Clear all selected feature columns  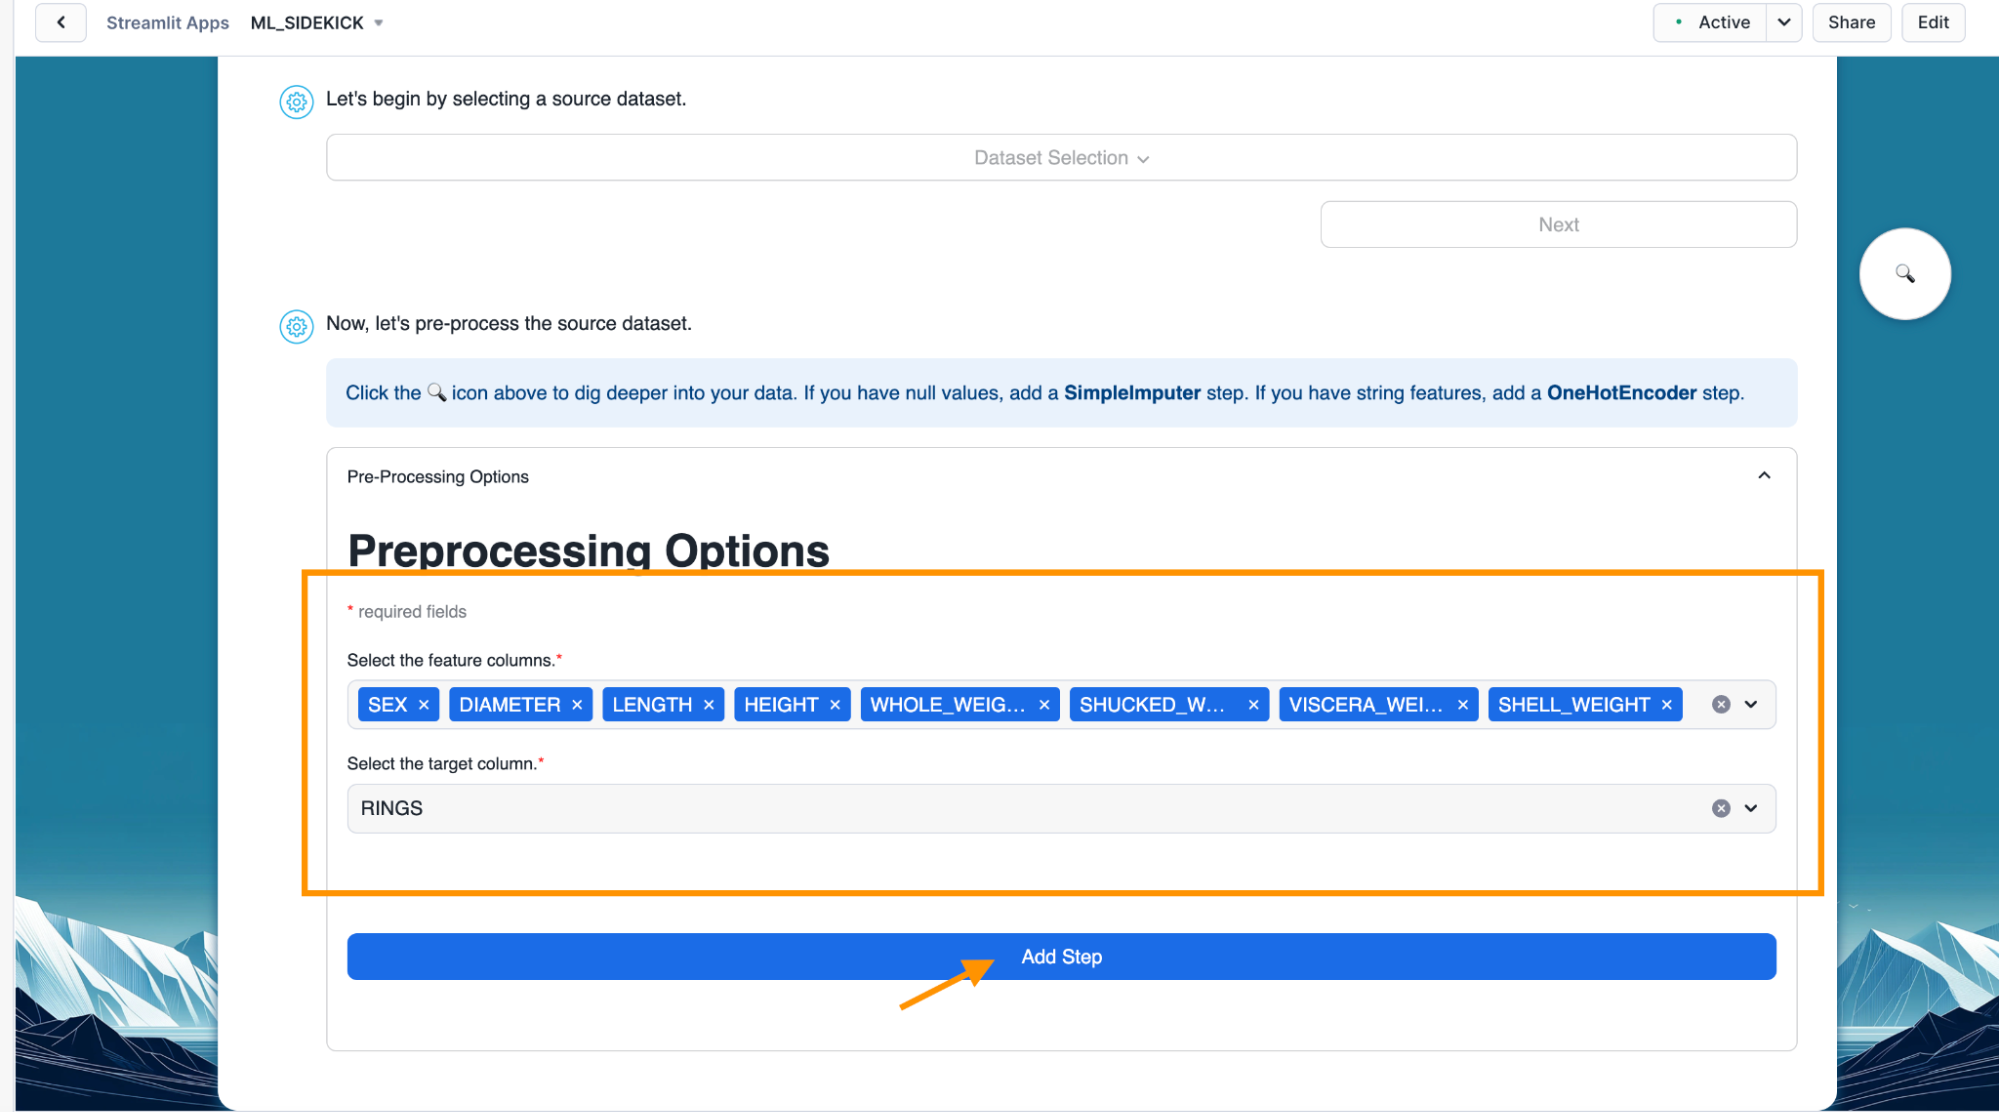(1721, 705)
